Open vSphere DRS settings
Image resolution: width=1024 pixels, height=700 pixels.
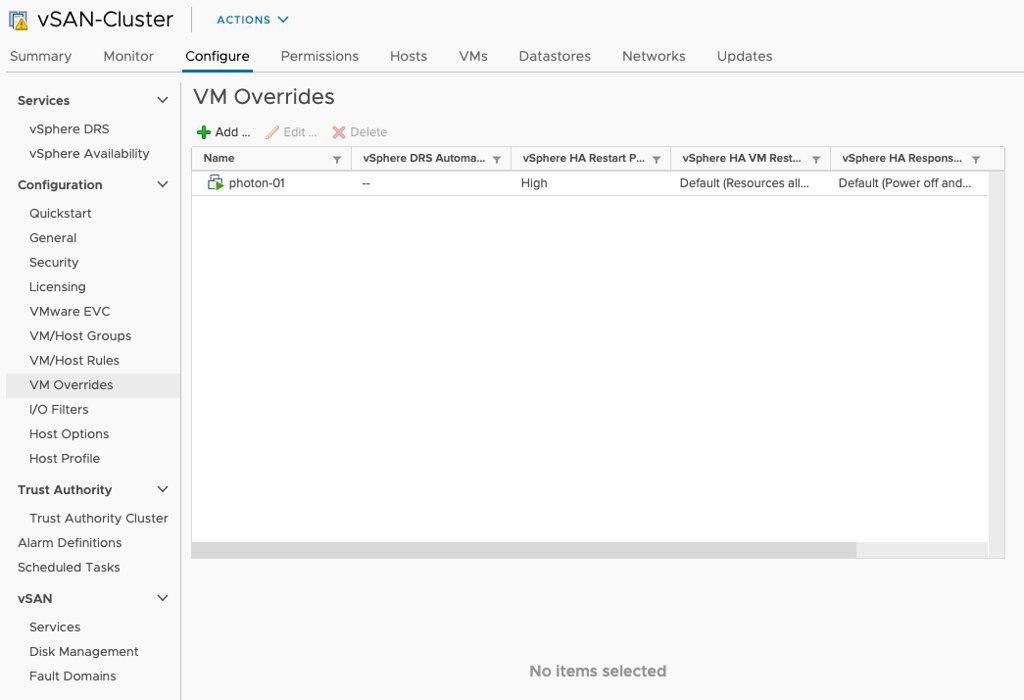coord(69,129)
